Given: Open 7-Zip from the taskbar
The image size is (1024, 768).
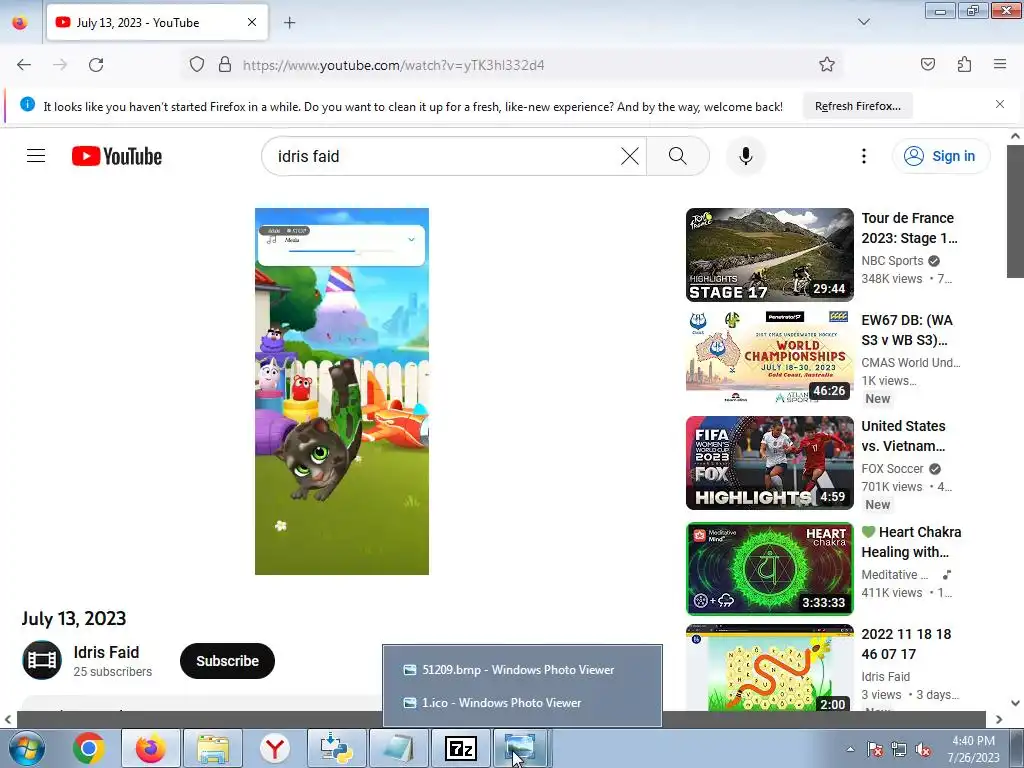Looking at the screenshot, I should coord(460,748).
